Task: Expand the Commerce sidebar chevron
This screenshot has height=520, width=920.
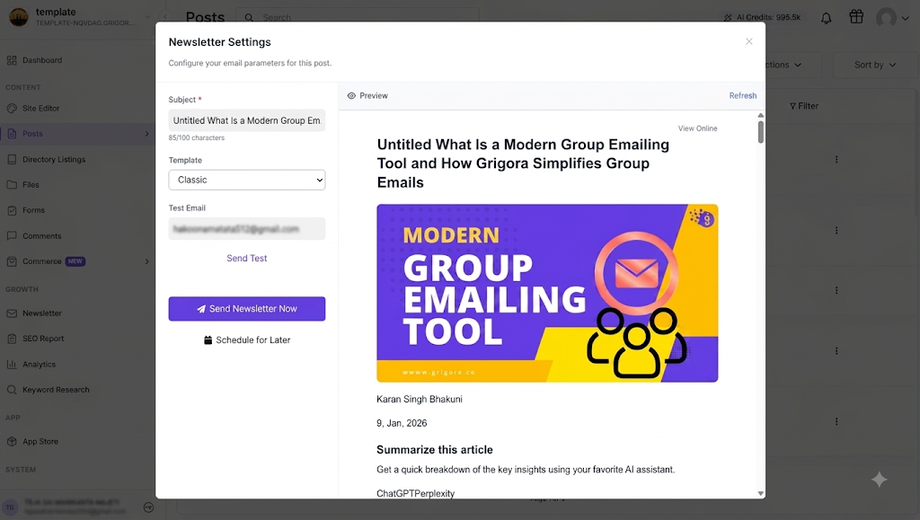Action: coord(147,262)
